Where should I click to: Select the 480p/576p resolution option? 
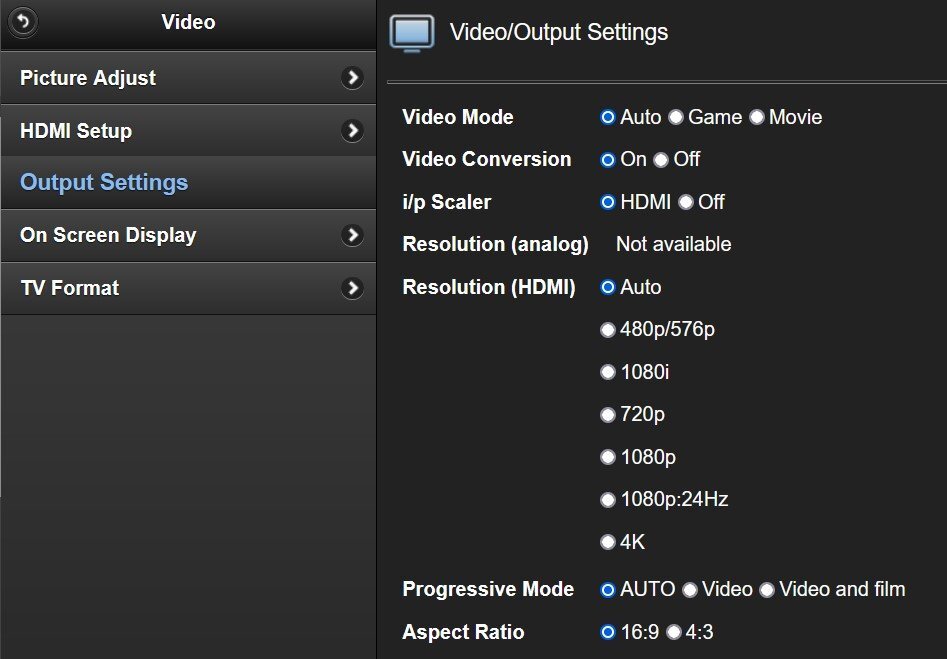pos(608,329)
